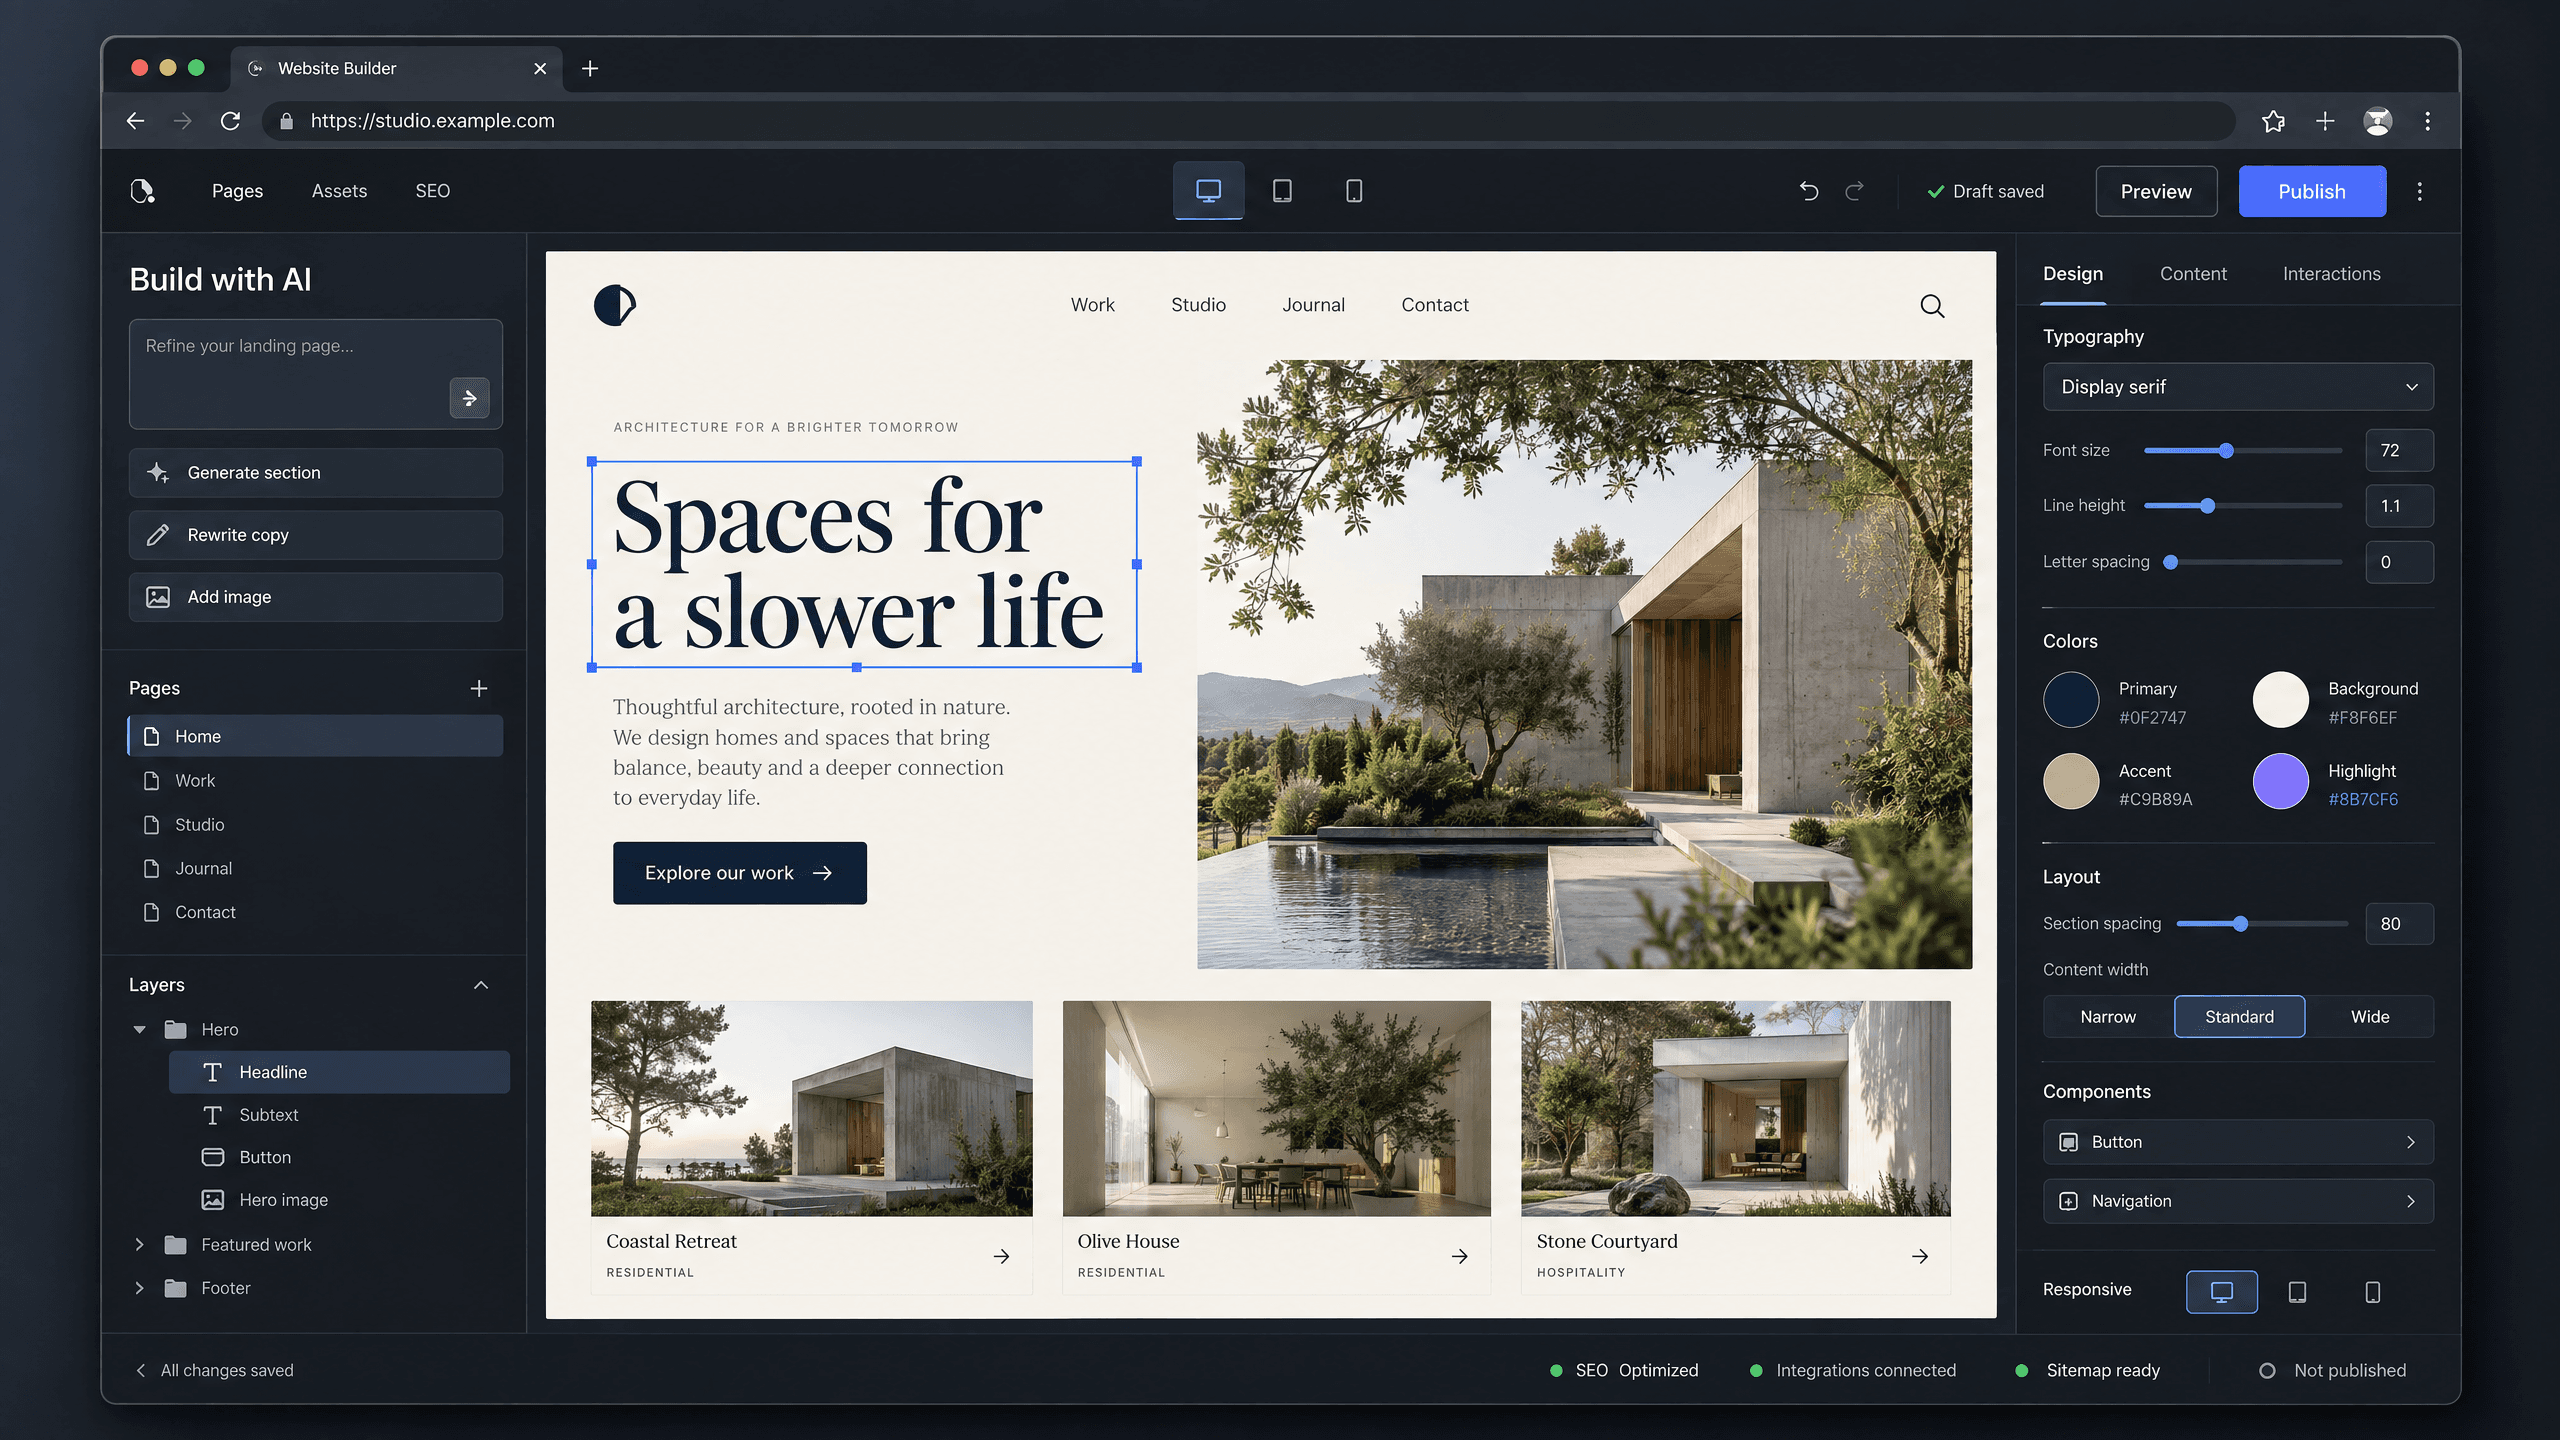The width and height of the screenshot is (2560, 1440).
Task: Collapse the Layers panel
Action: click(481, 985)
